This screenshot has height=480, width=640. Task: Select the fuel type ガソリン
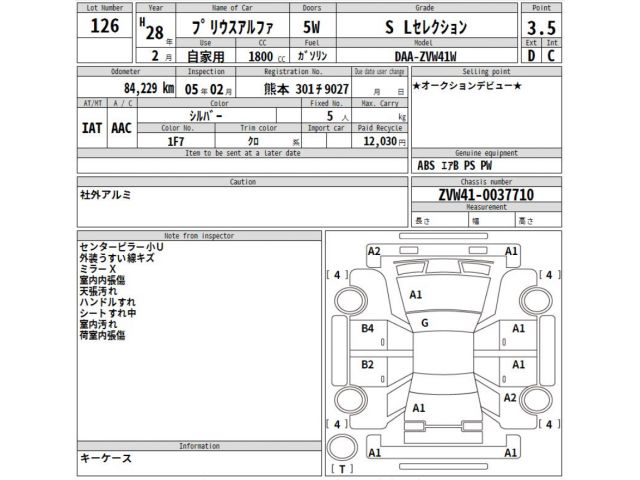[312, 56]
